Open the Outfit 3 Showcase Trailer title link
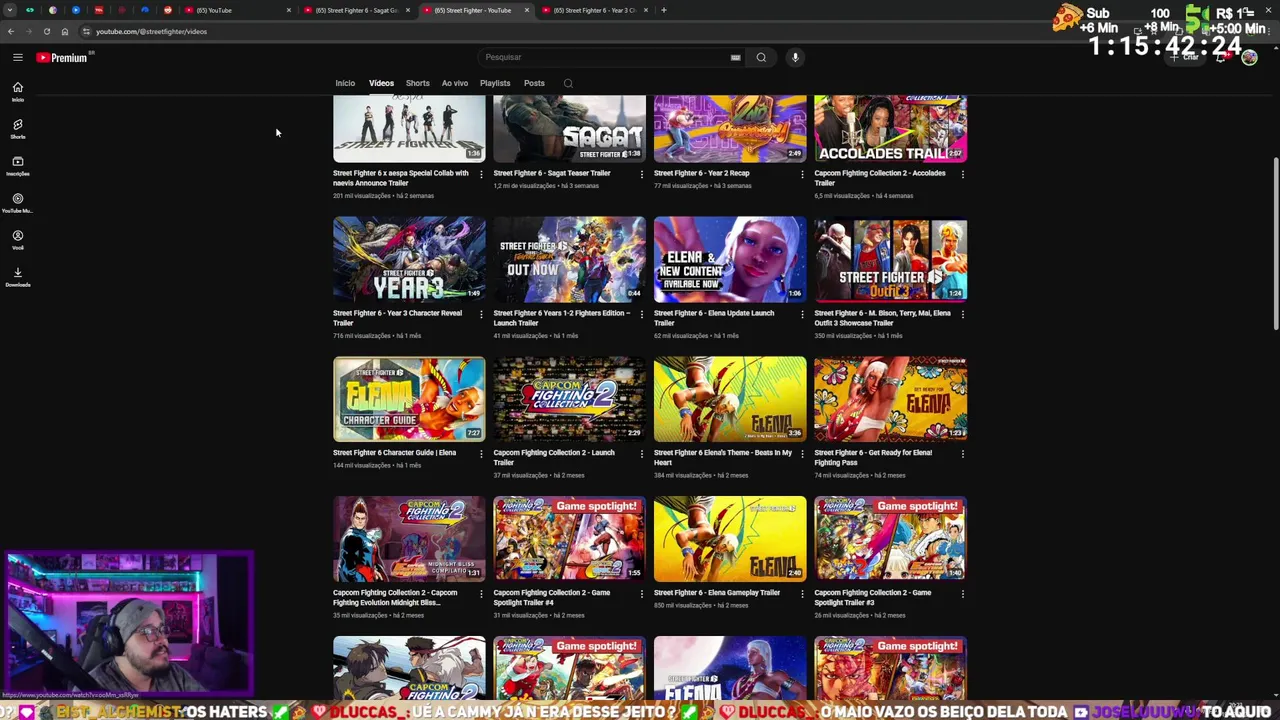Viewport: 1280px width, 720px height. tap(882, 318)
